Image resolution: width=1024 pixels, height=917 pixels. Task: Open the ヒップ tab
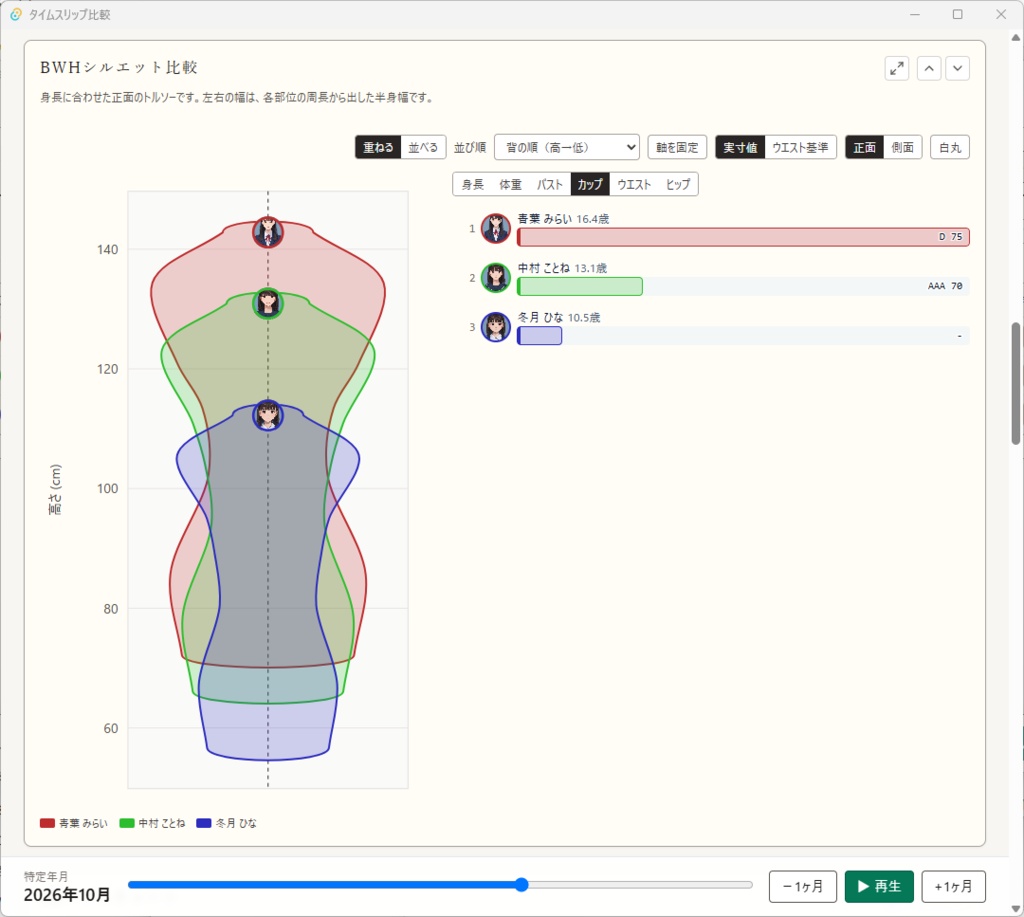coord(678,184)
